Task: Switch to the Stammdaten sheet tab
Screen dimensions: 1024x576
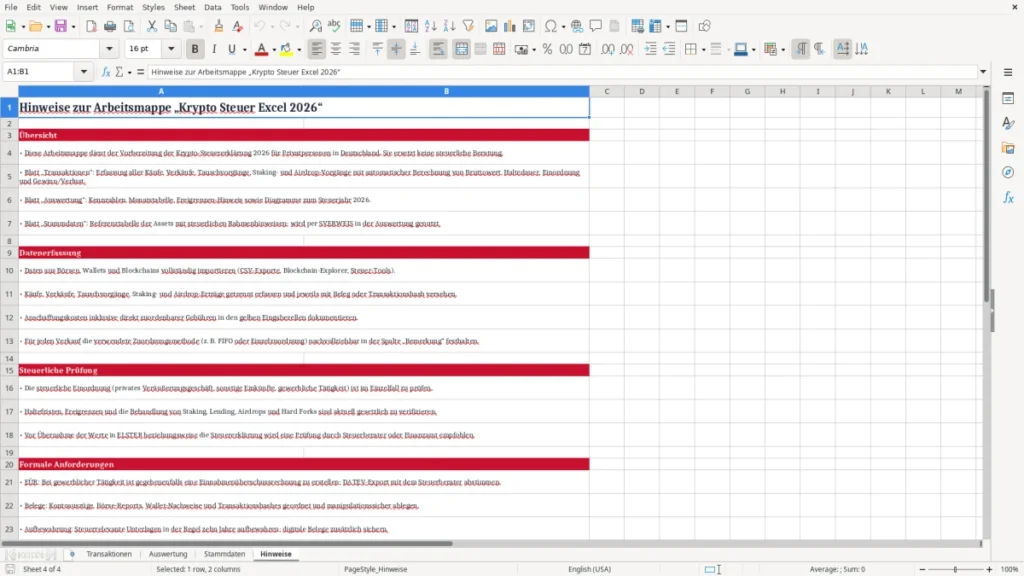Action: coord(225,554)
